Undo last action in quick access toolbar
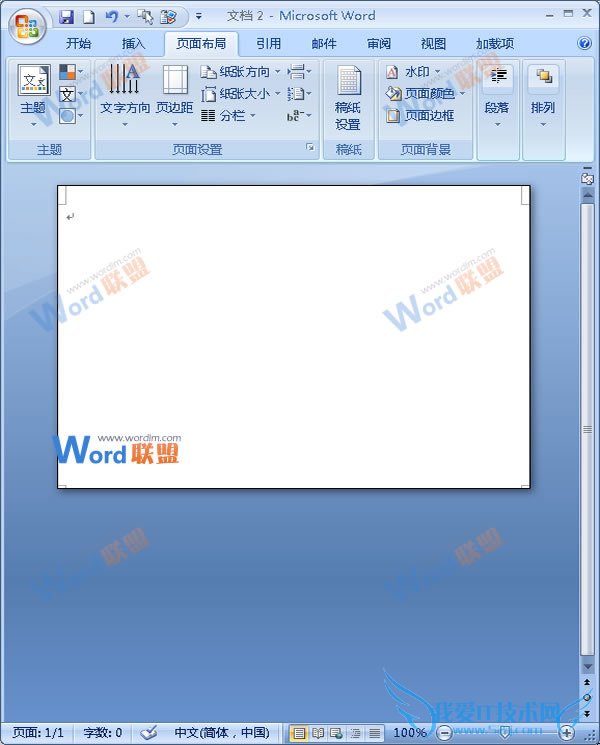 [112, 17]
